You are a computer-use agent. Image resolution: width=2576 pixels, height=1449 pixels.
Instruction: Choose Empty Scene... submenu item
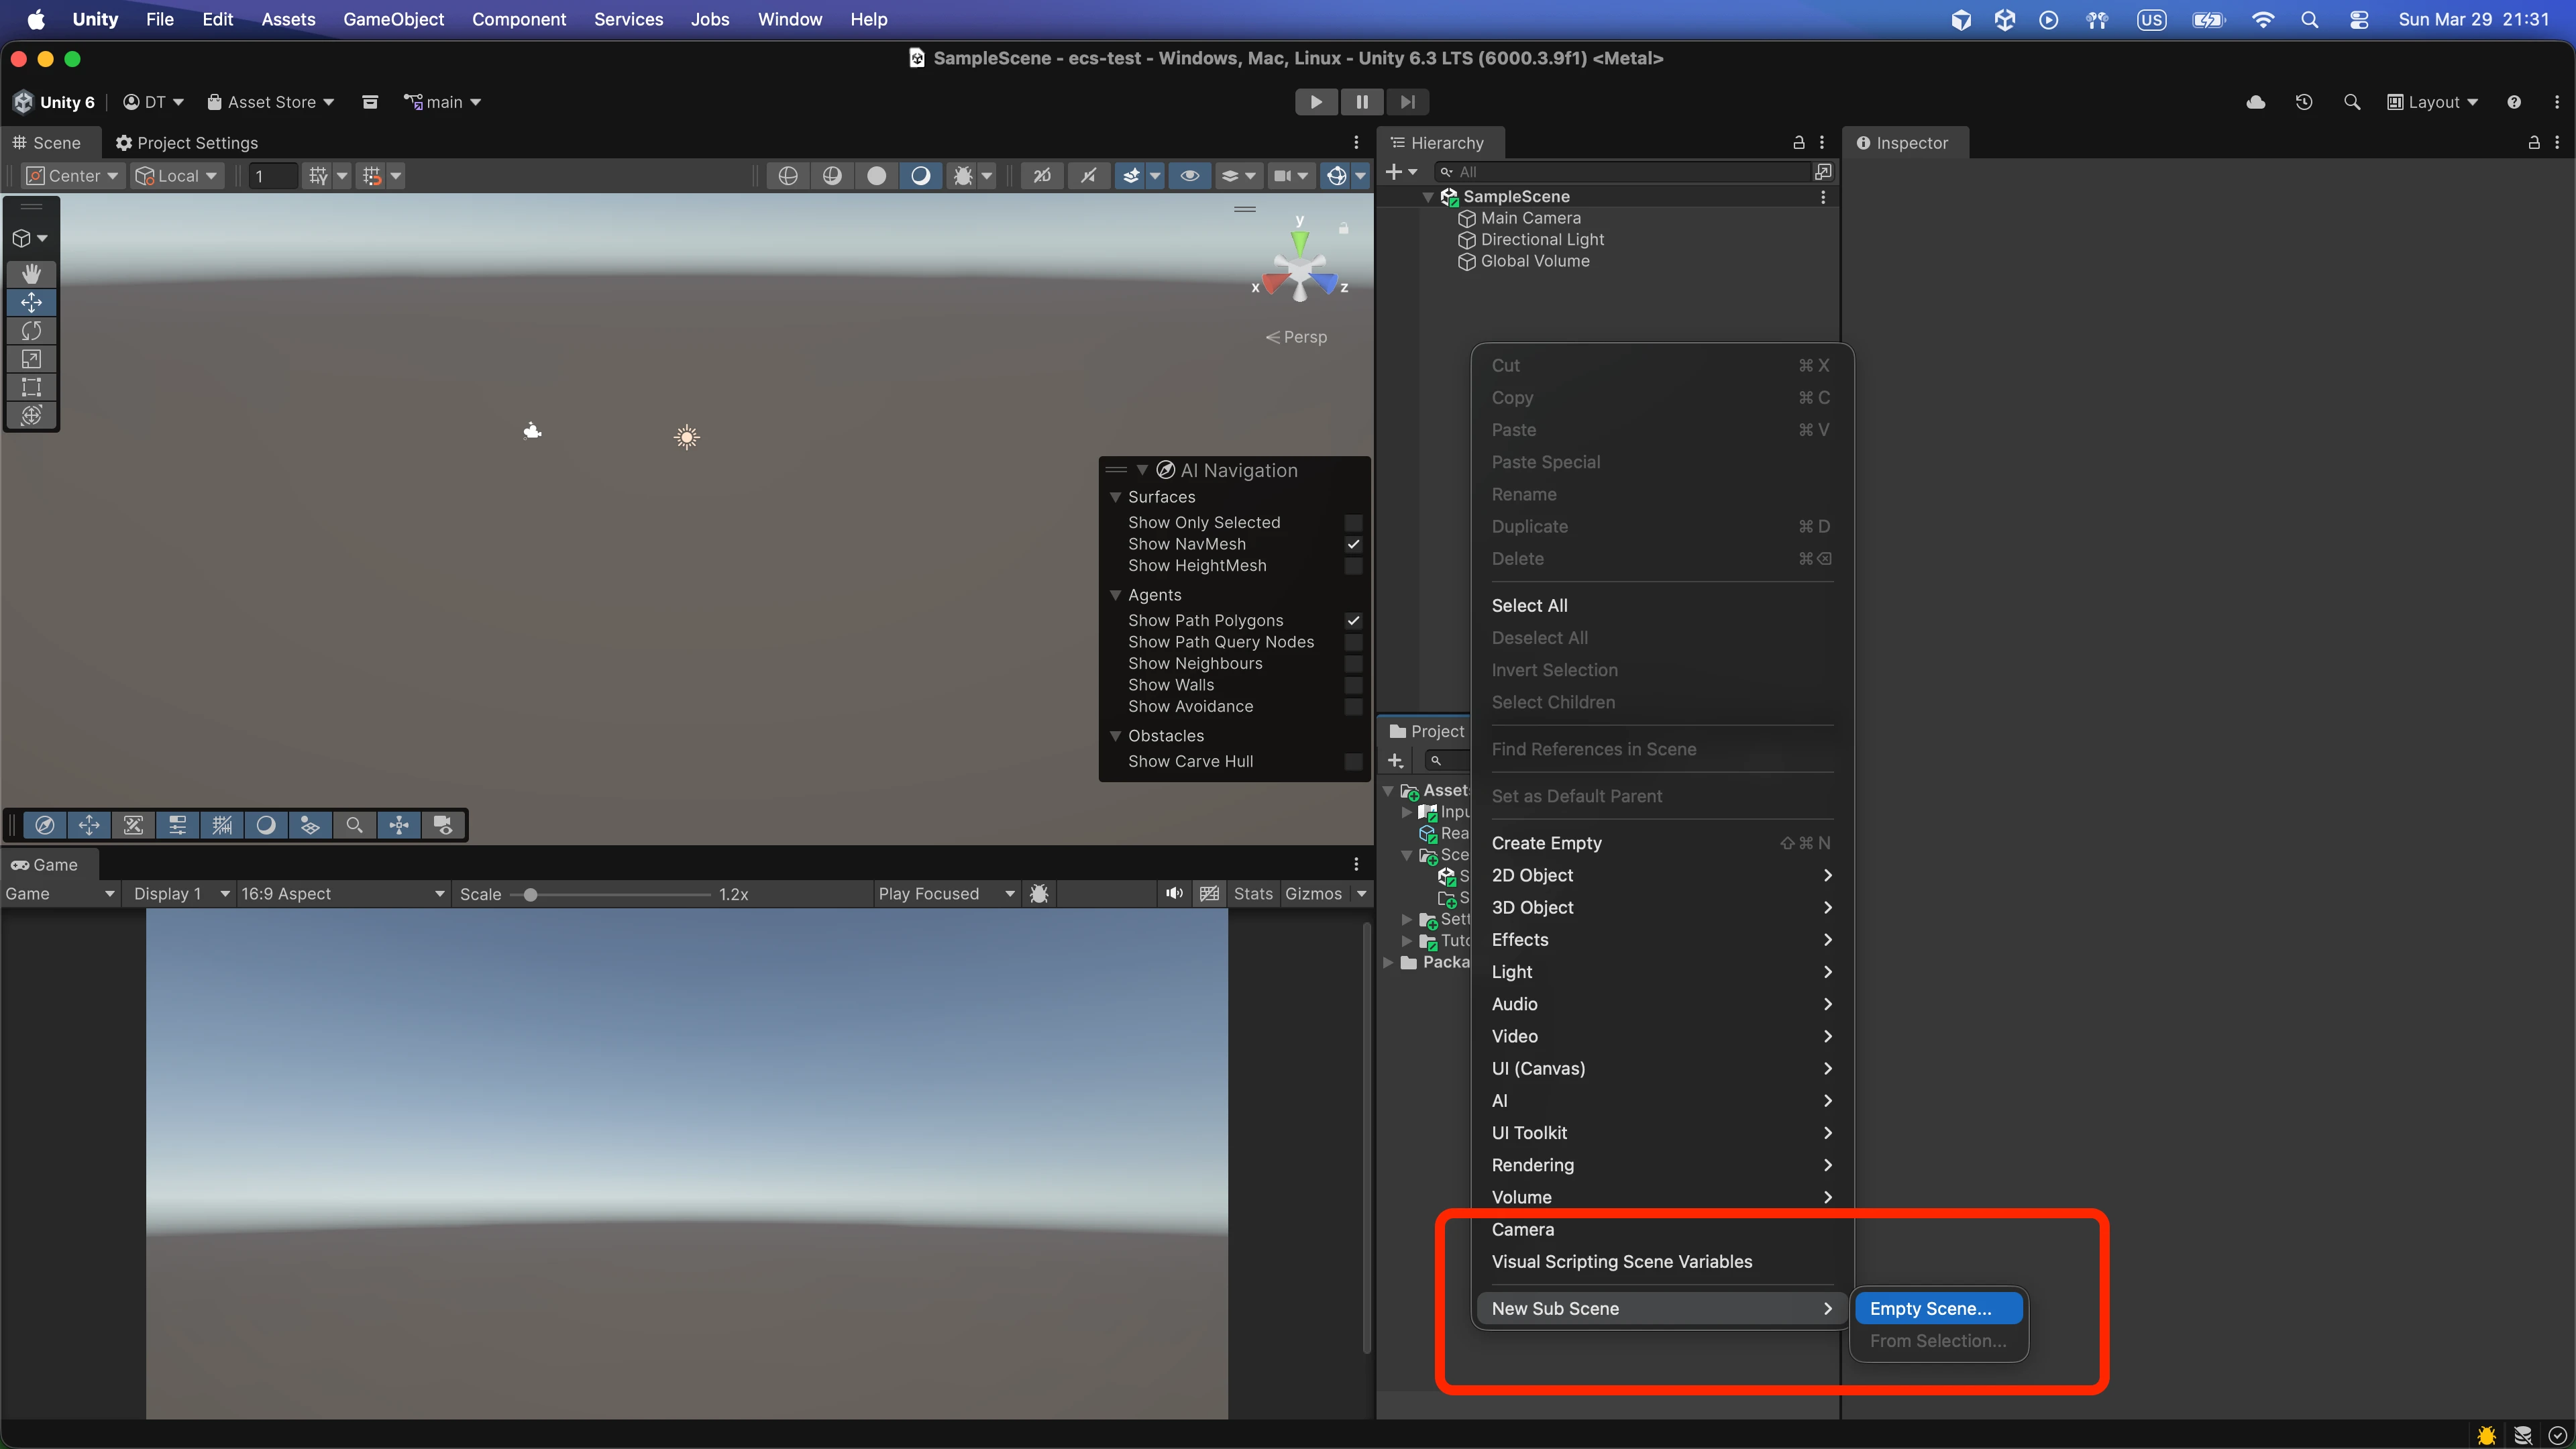tap(1938, 1308)
